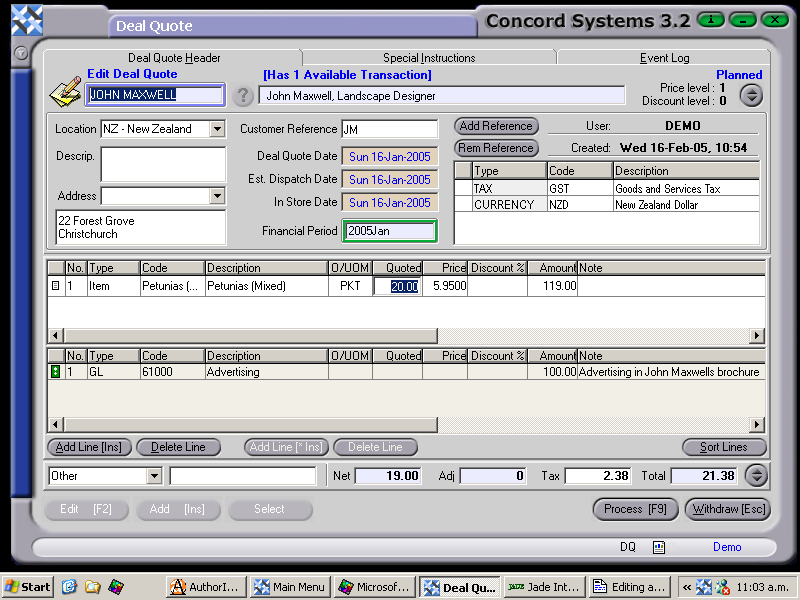Screen dimensions: 800x600
Task: Expand the Address dropdown
Action: 219,195
